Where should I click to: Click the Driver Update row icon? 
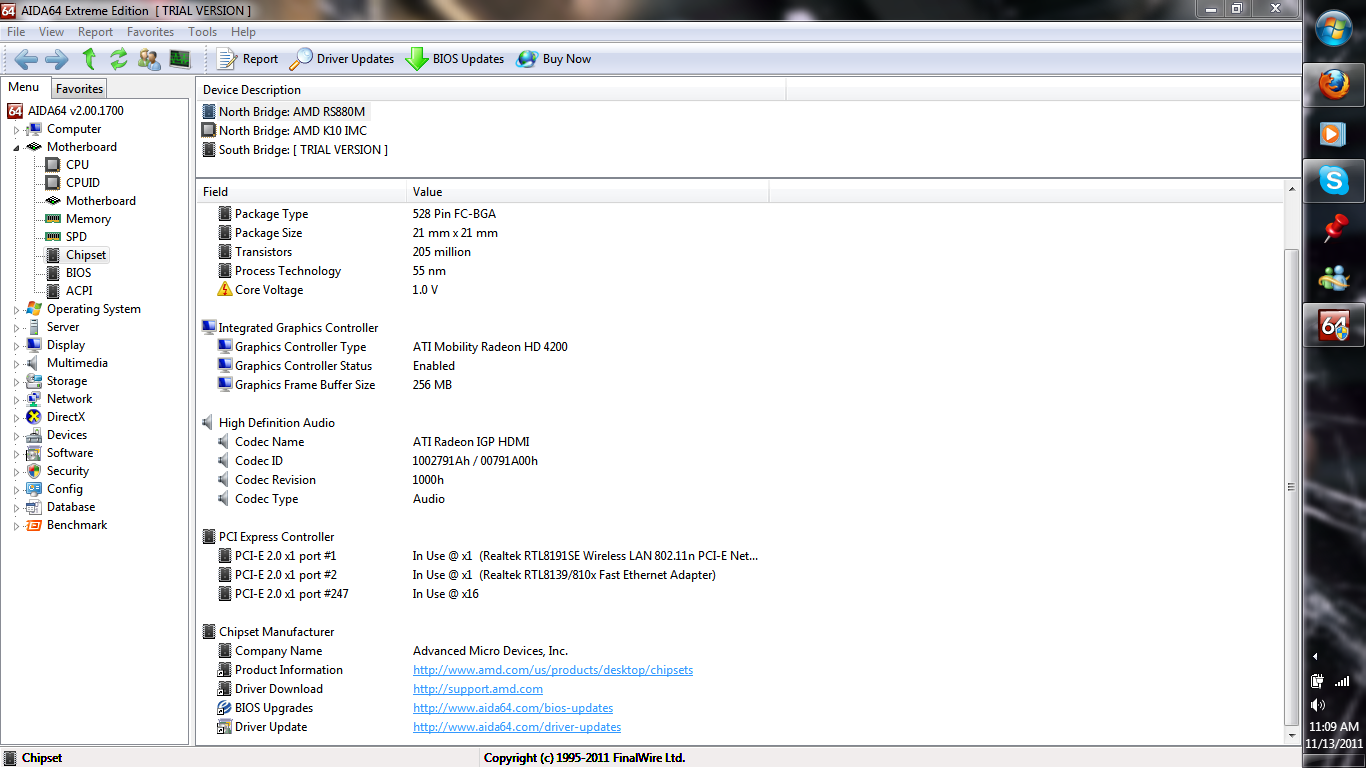[x=225, y=727]
